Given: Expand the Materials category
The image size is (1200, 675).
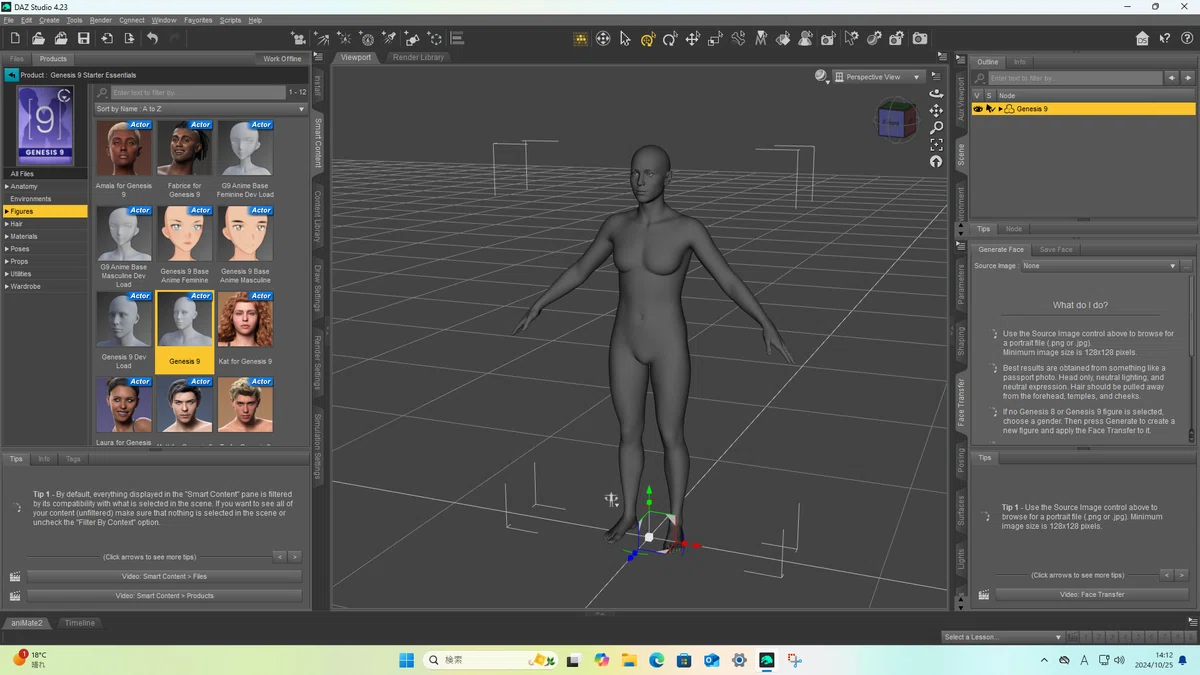Looking at the screenshot, I should pyautogui.click(x=7, y=237).
